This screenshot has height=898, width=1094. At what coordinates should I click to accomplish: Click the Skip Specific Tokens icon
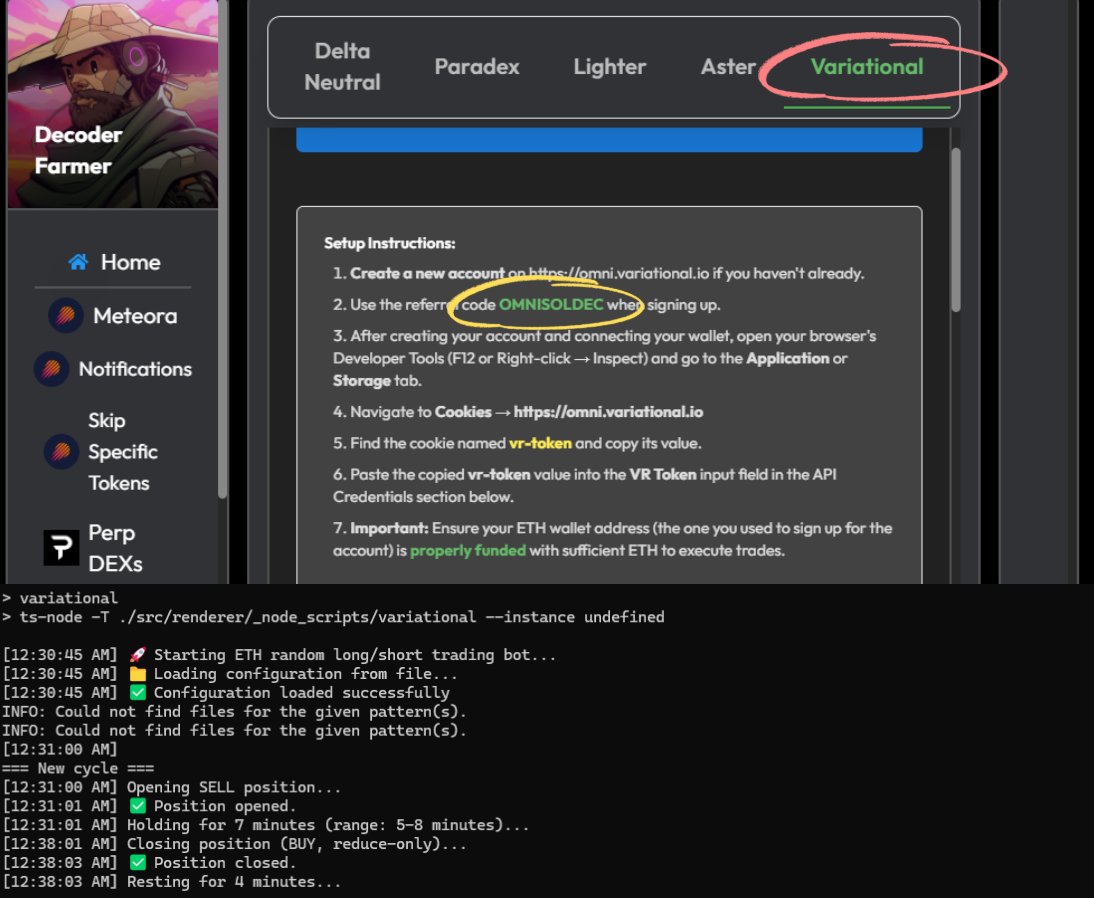[61, 451]
